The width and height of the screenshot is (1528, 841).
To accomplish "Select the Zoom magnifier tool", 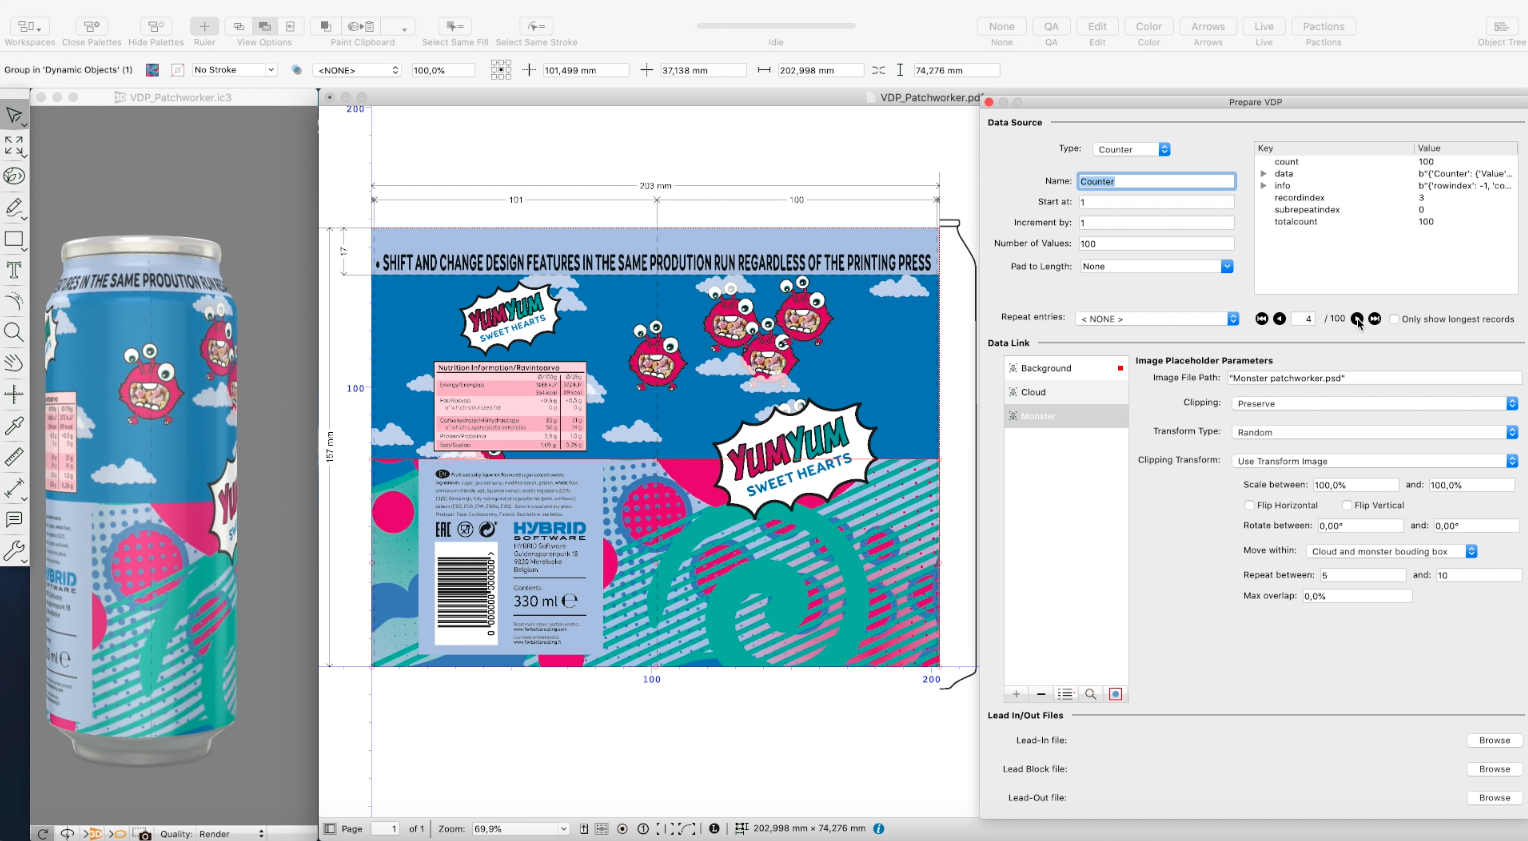I will pos(14,332).
